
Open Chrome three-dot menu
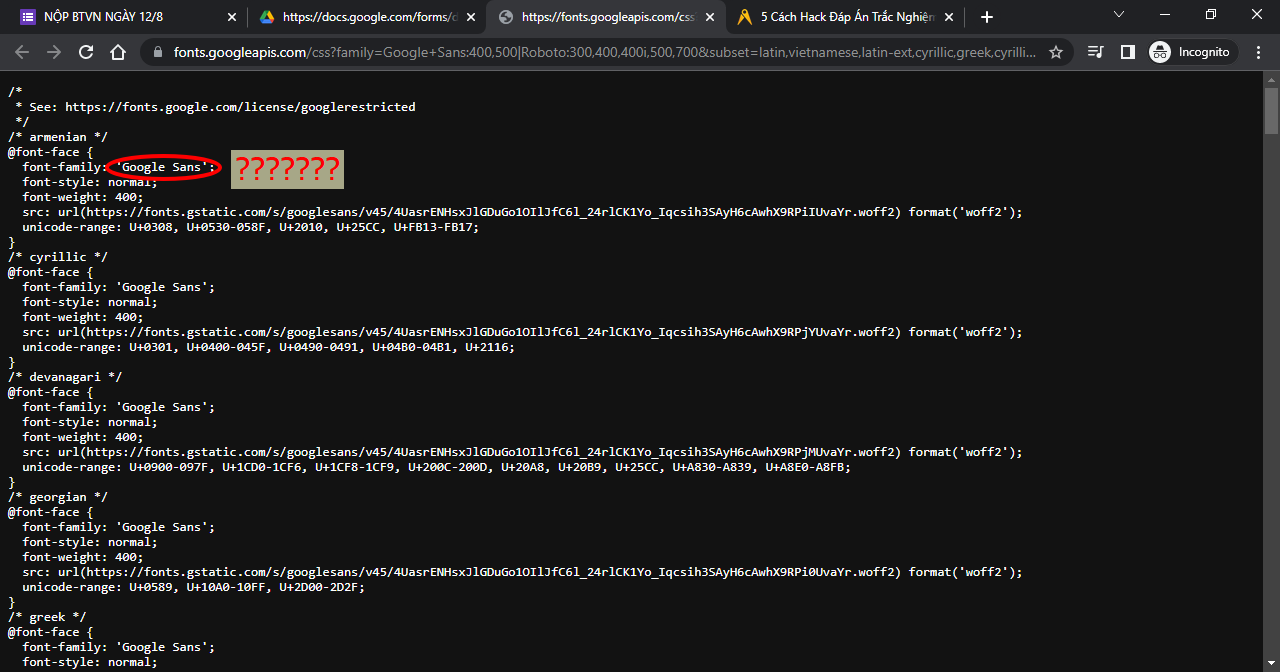pyautogui.click(x=1258, y=52)
